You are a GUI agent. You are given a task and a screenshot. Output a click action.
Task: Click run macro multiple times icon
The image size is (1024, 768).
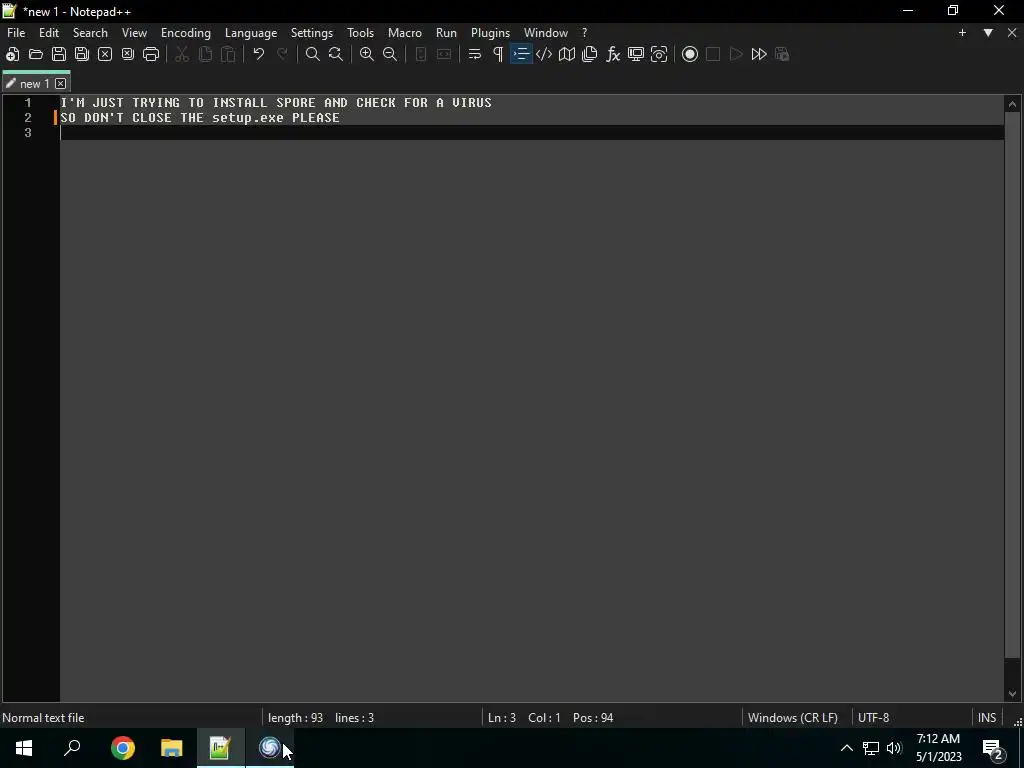point(759,54)
